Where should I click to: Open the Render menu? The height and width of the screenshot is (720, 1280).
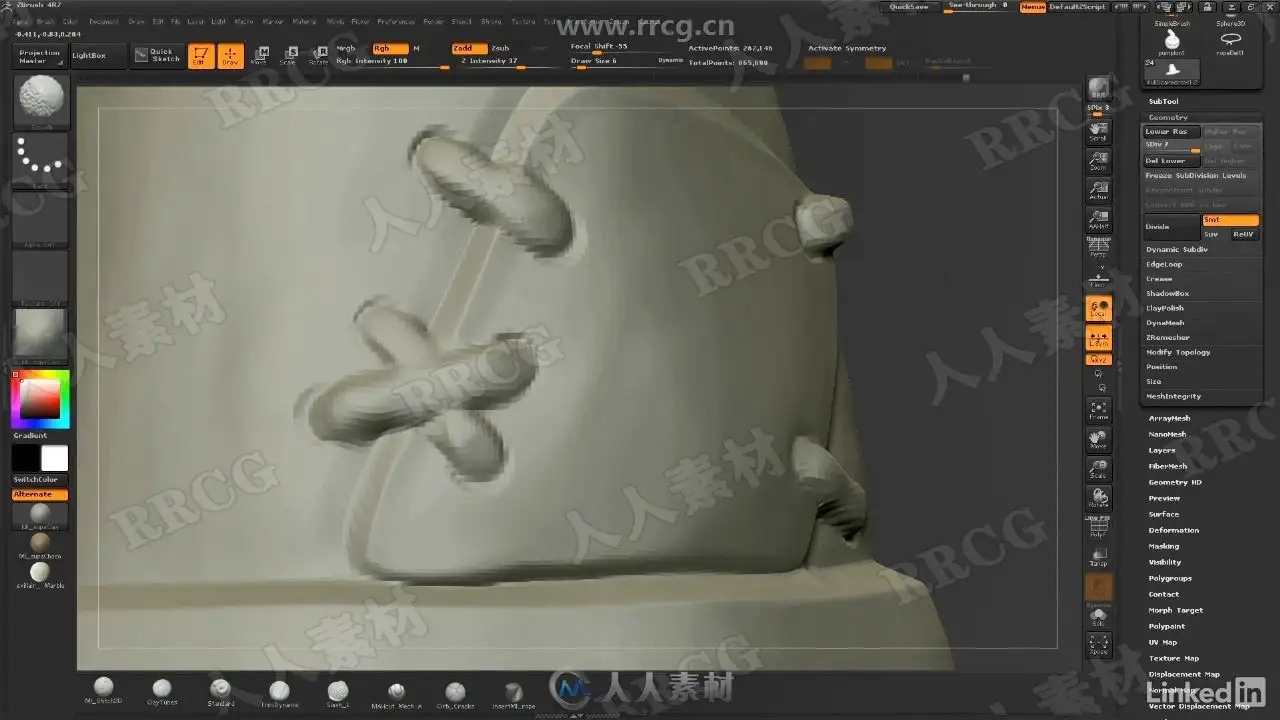pos(433,21)
